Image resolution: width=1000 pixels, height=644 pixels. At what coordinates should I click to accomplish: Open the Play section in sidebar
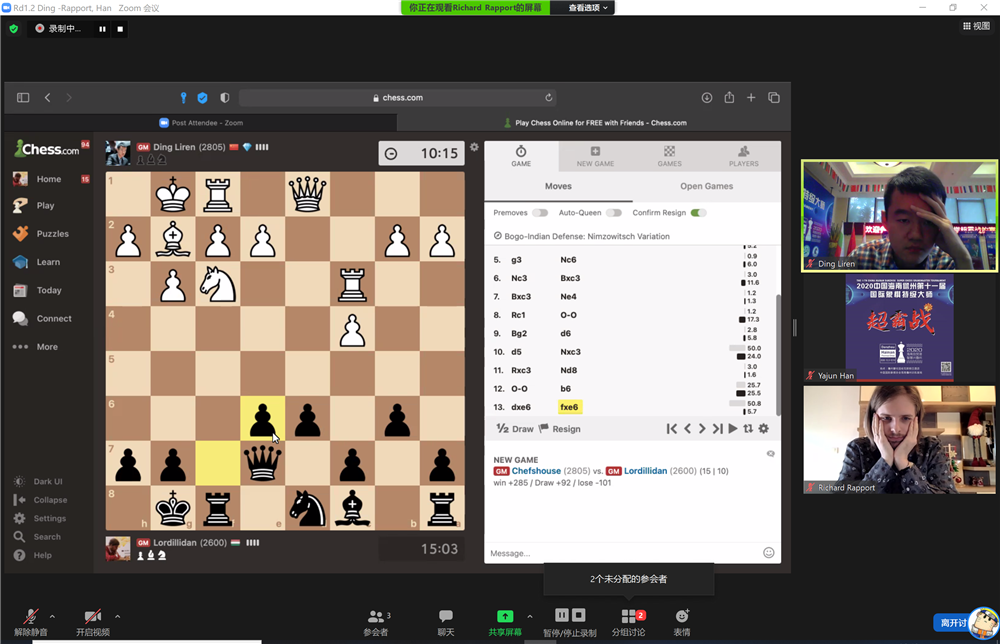pyautogui.click(x=45, y=205)
